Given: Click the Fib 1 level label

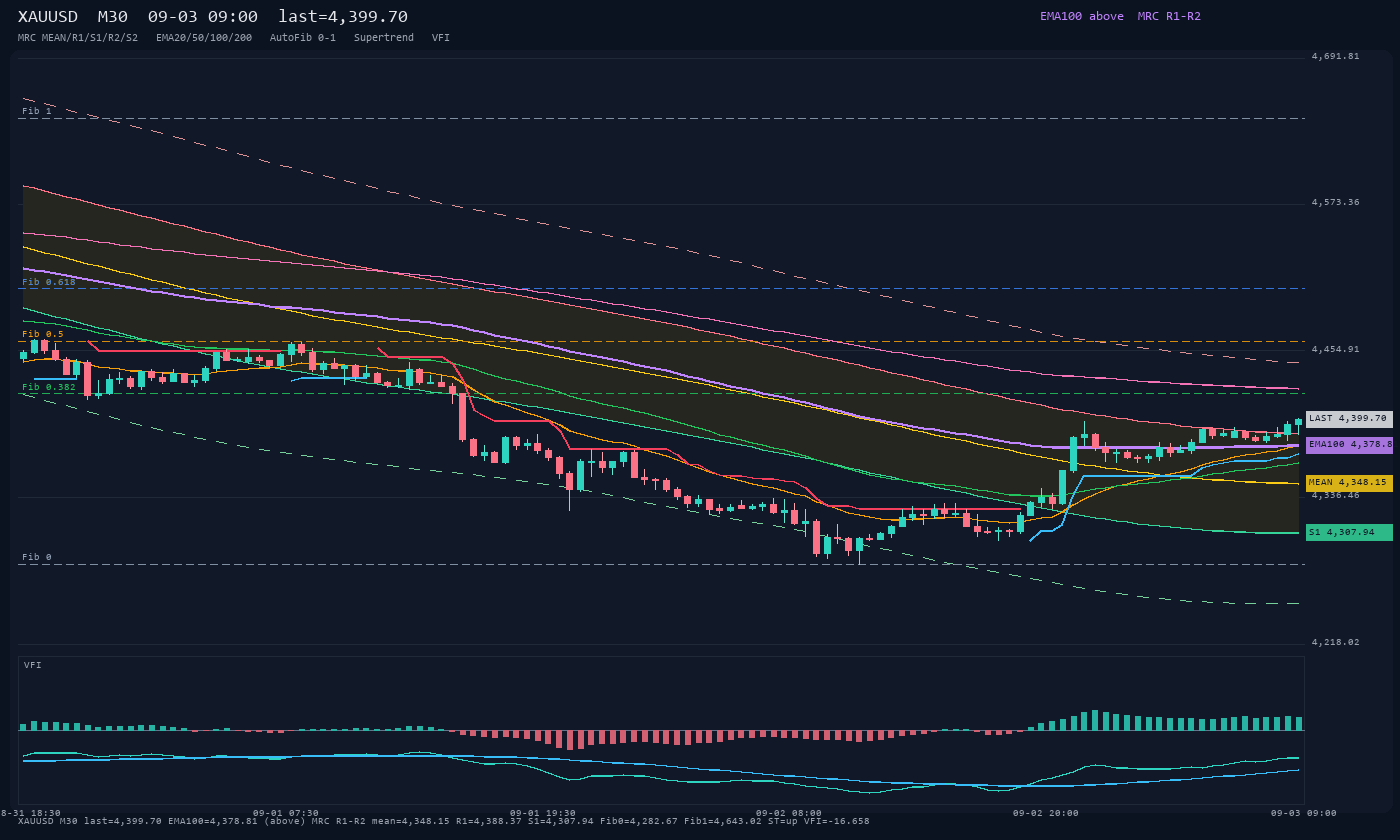Looking at the screenshot, I should 36,111.
